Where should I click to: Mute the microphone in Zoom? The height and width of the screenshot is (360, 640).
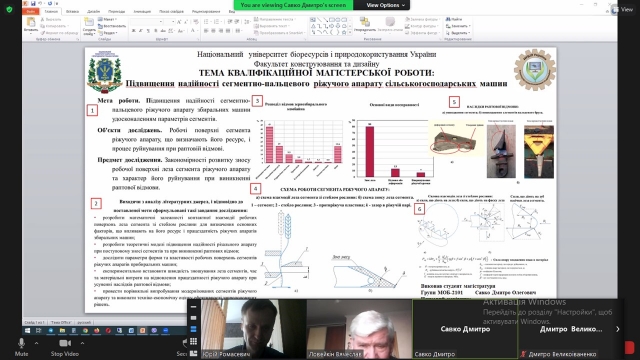21,347
